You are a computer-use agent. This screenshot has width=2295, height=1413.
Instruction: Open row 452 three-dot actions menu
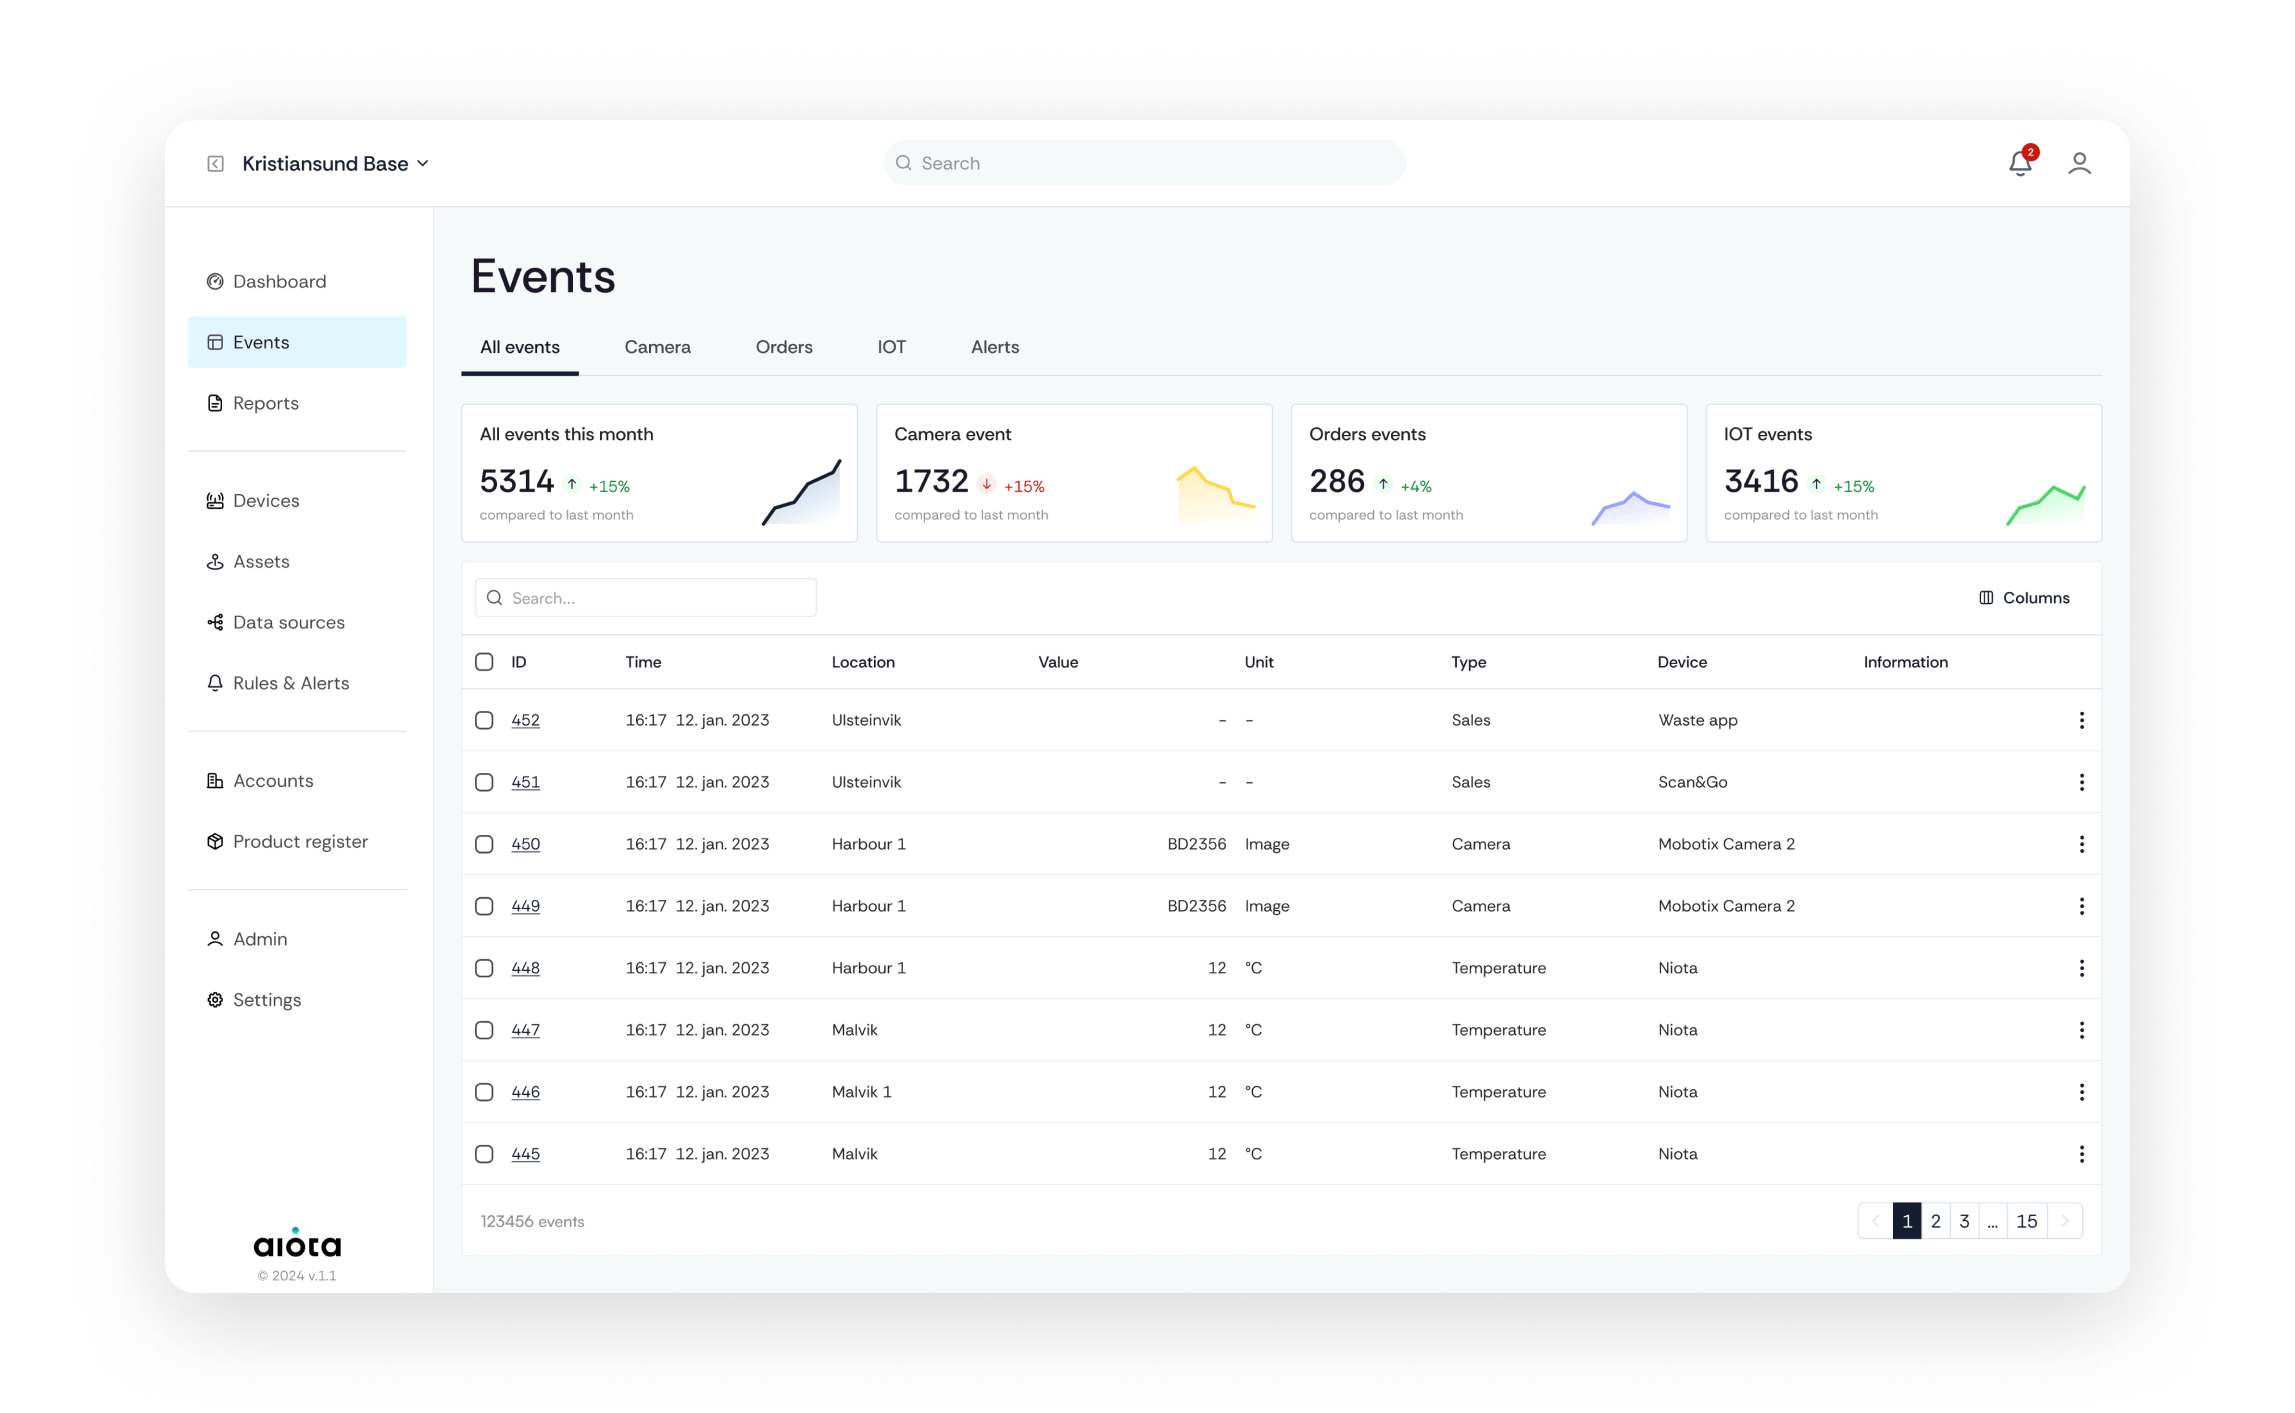coord(2081,720)
